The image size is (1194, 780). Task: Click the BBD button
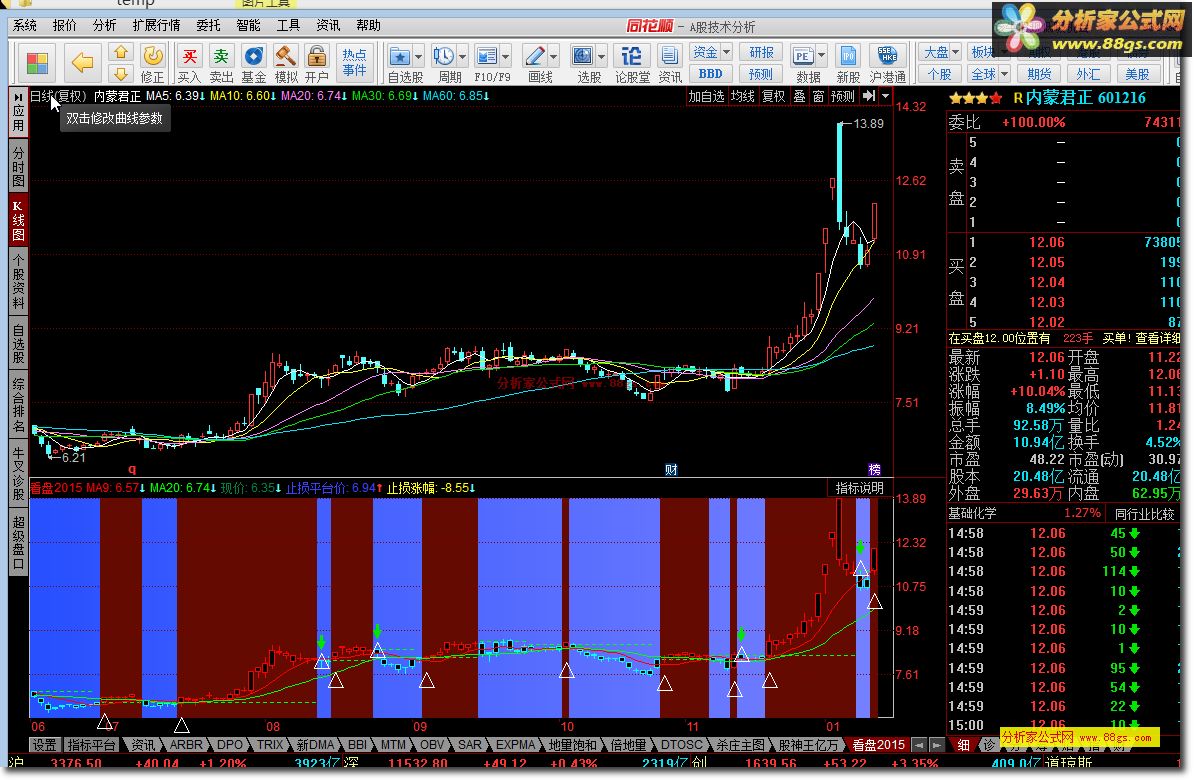pyautogui.click(x=710, y=74)
